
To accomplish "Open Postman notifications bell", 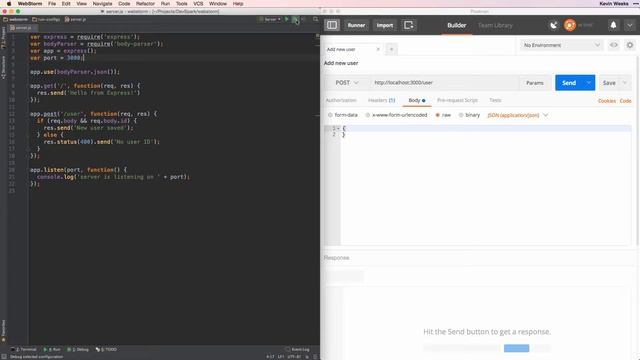I will [613, 25].
